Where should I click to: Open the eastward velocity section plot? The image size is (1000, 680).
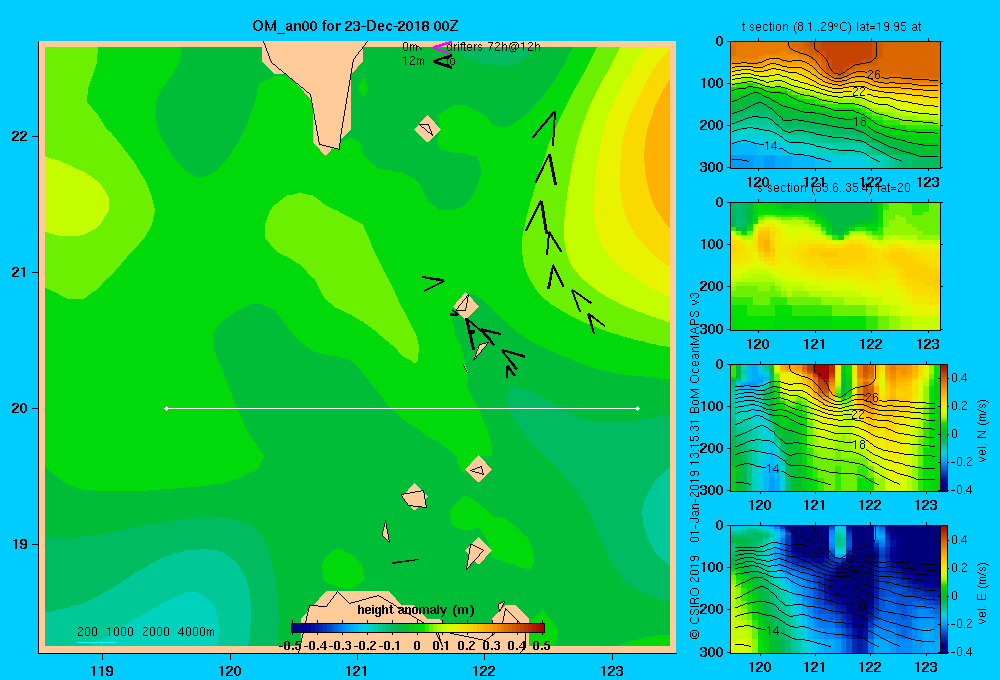[835, 589]
